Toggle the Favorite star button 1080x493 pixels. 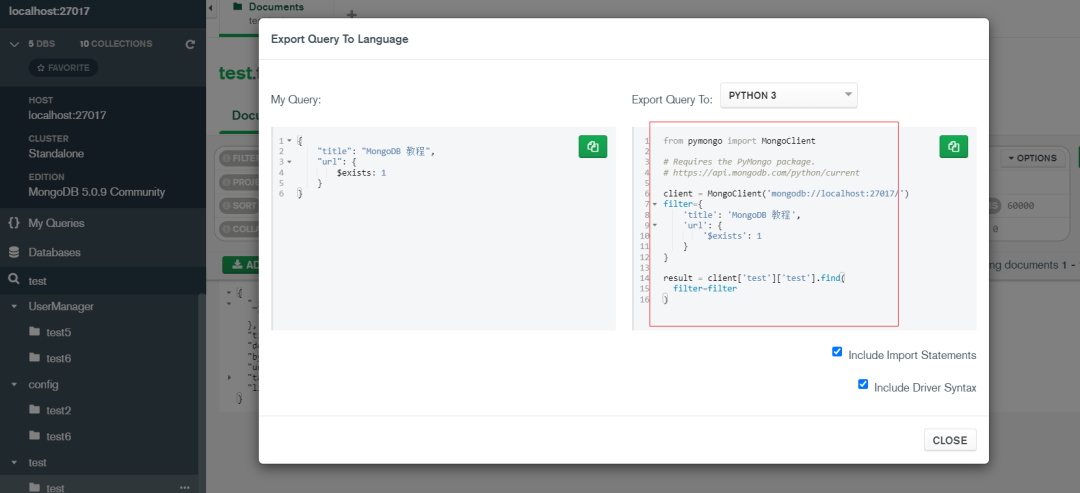click(x=63, y=68)
